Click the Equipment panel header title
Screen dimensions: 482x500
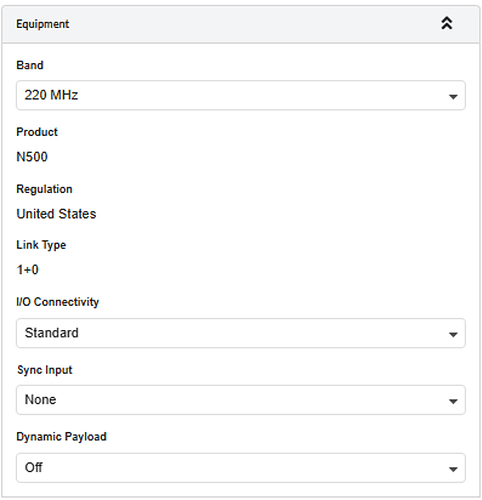click(43, 24)
